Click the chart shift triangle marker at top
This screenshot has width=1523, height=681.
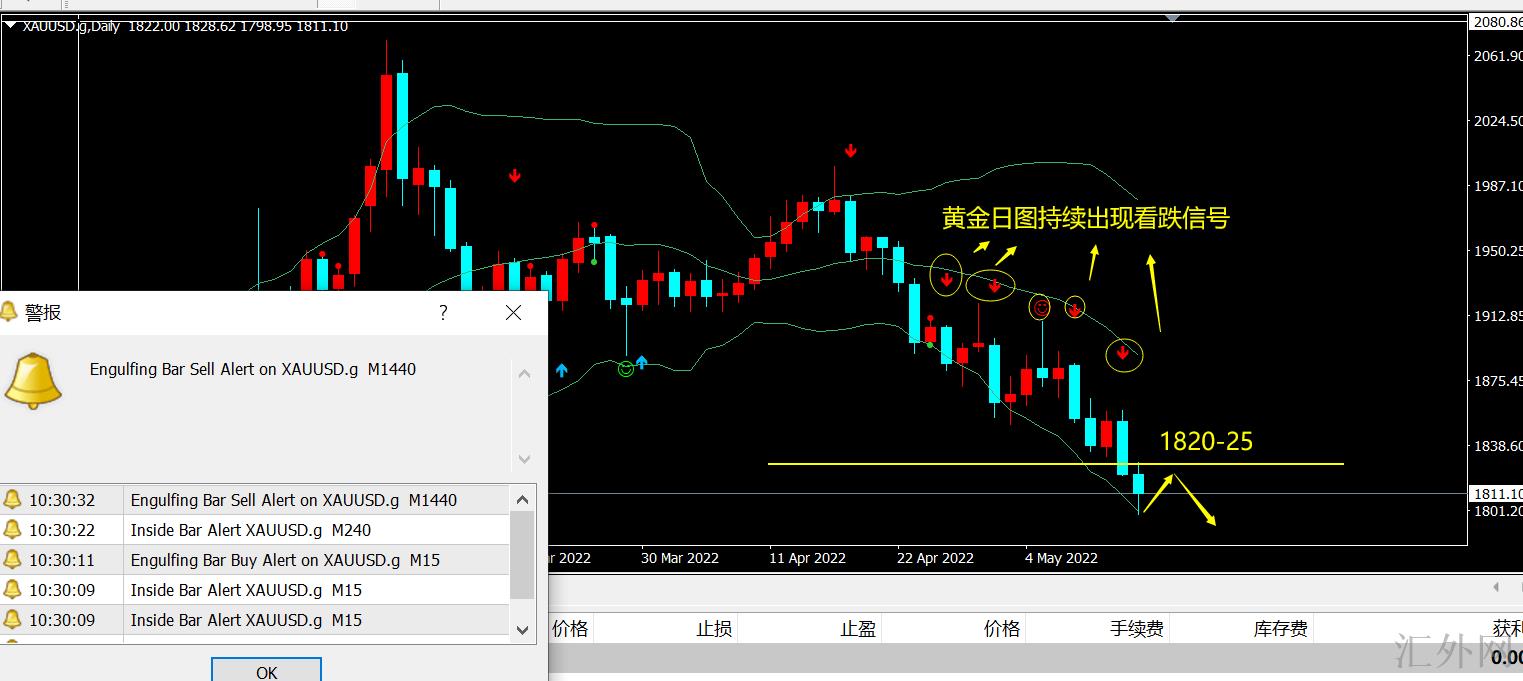pos(1173,18)
